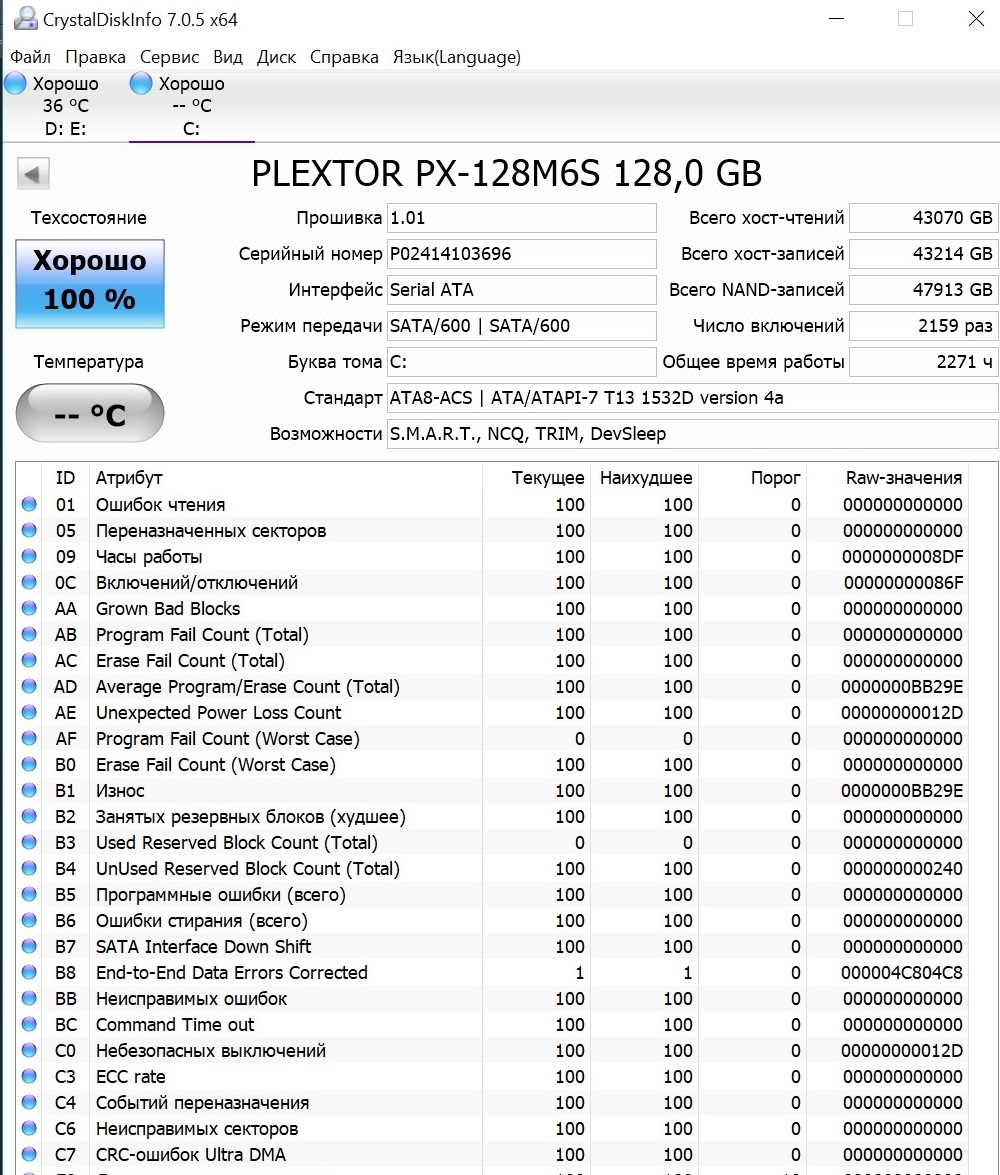Click the power-on count value 2159 раз
The image size is (1000, 1175).
point(924,326)
